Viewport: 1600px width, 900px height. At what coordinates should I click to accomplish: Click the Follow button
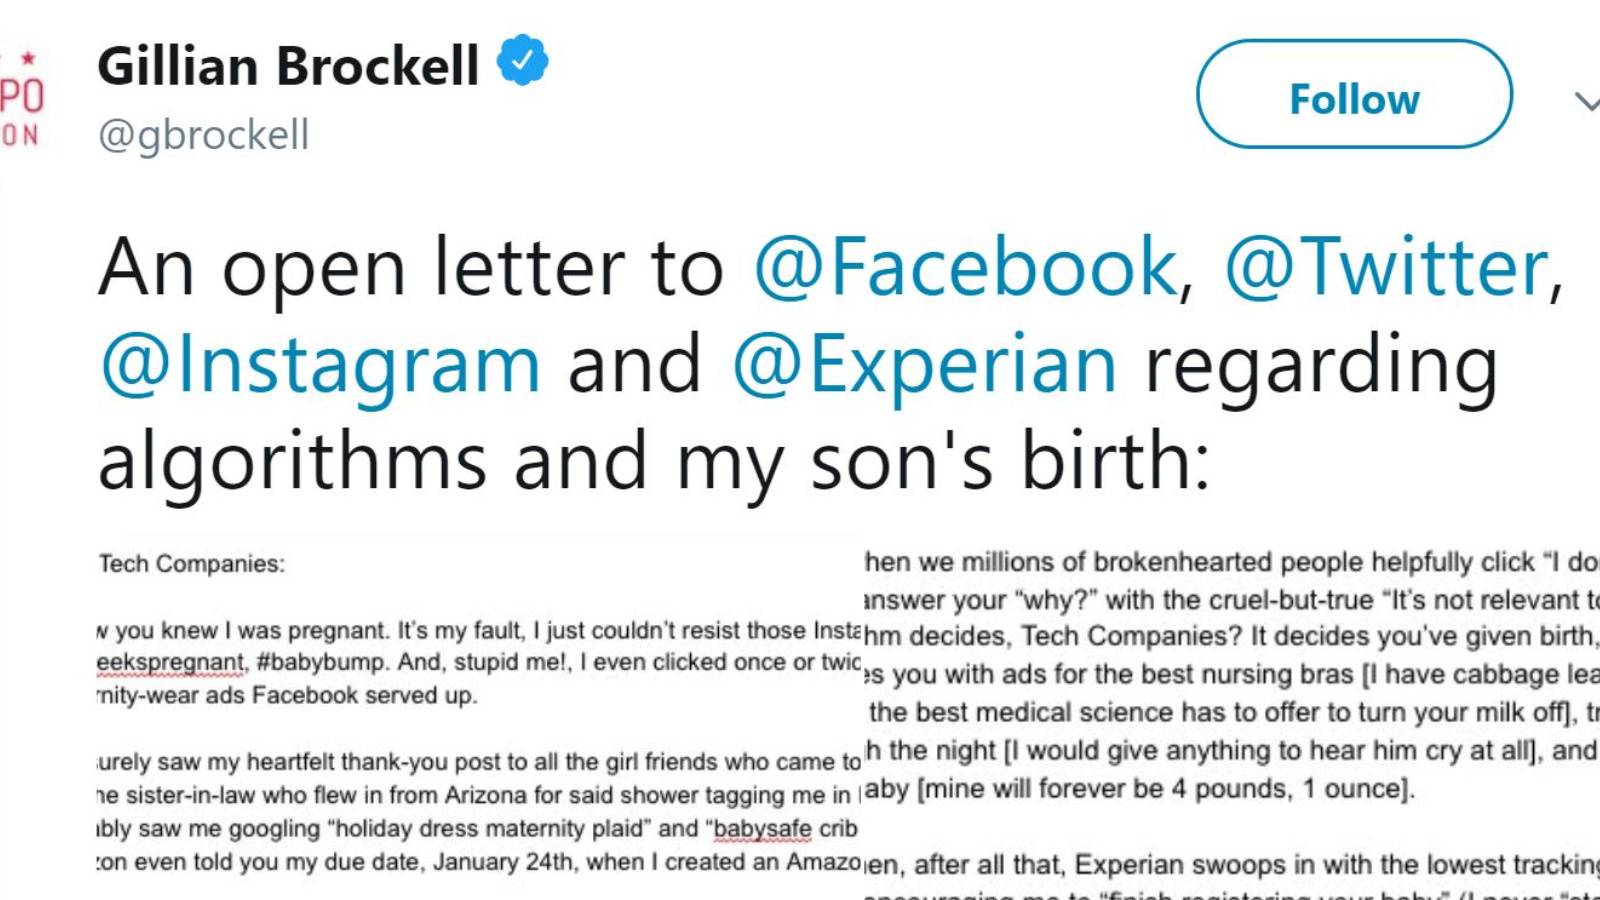point(1354,94)
